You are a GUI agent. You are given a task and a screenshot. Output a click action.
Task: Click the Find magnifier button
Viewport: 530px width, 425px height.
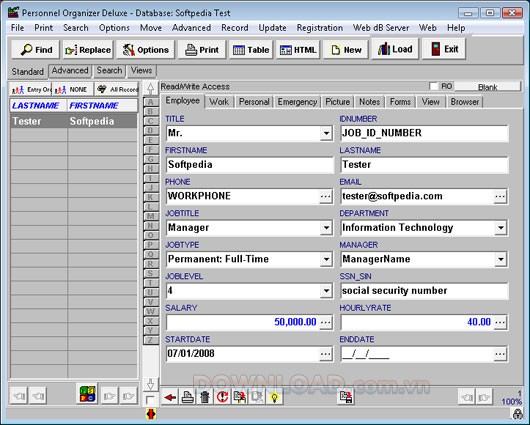tap(35, 50)
